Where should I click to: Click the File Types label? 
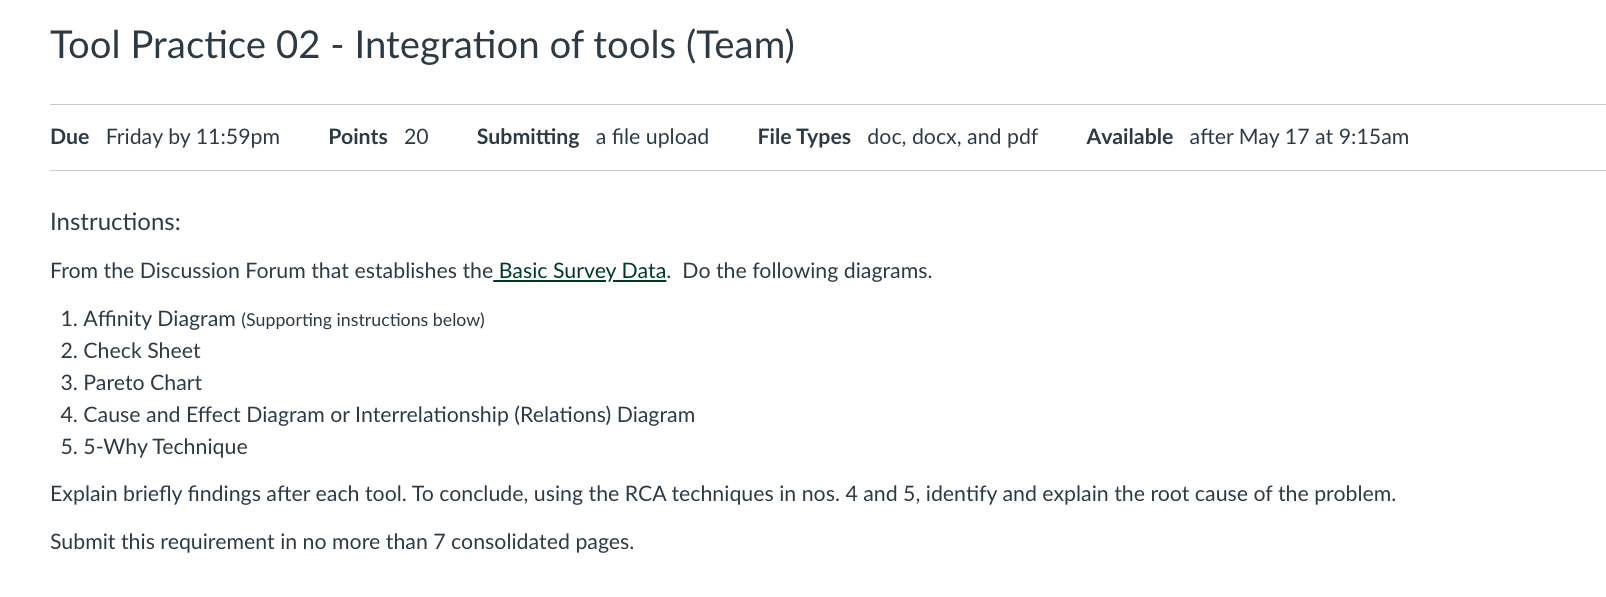(x=804, y=137)
